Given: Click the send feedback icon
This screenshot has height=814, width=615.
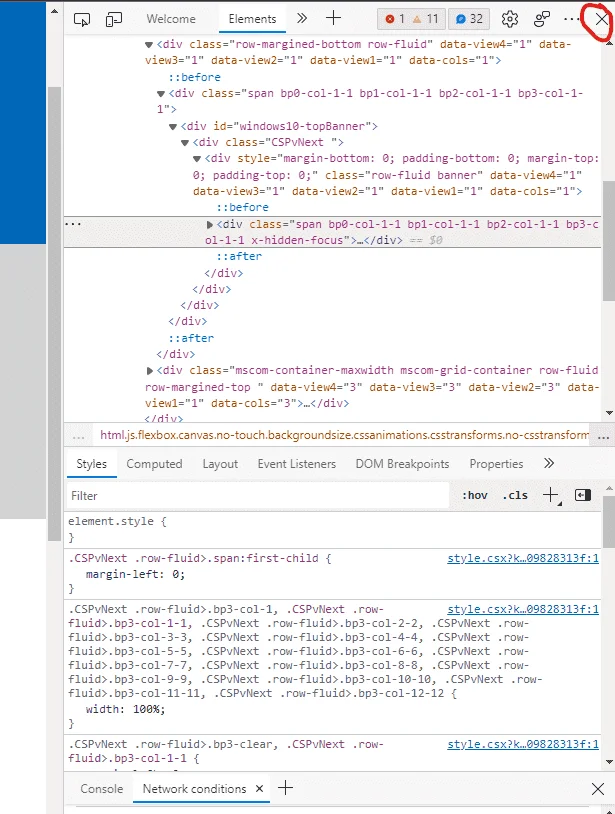Looking at the screenshot, I should [x=542, y=19].
